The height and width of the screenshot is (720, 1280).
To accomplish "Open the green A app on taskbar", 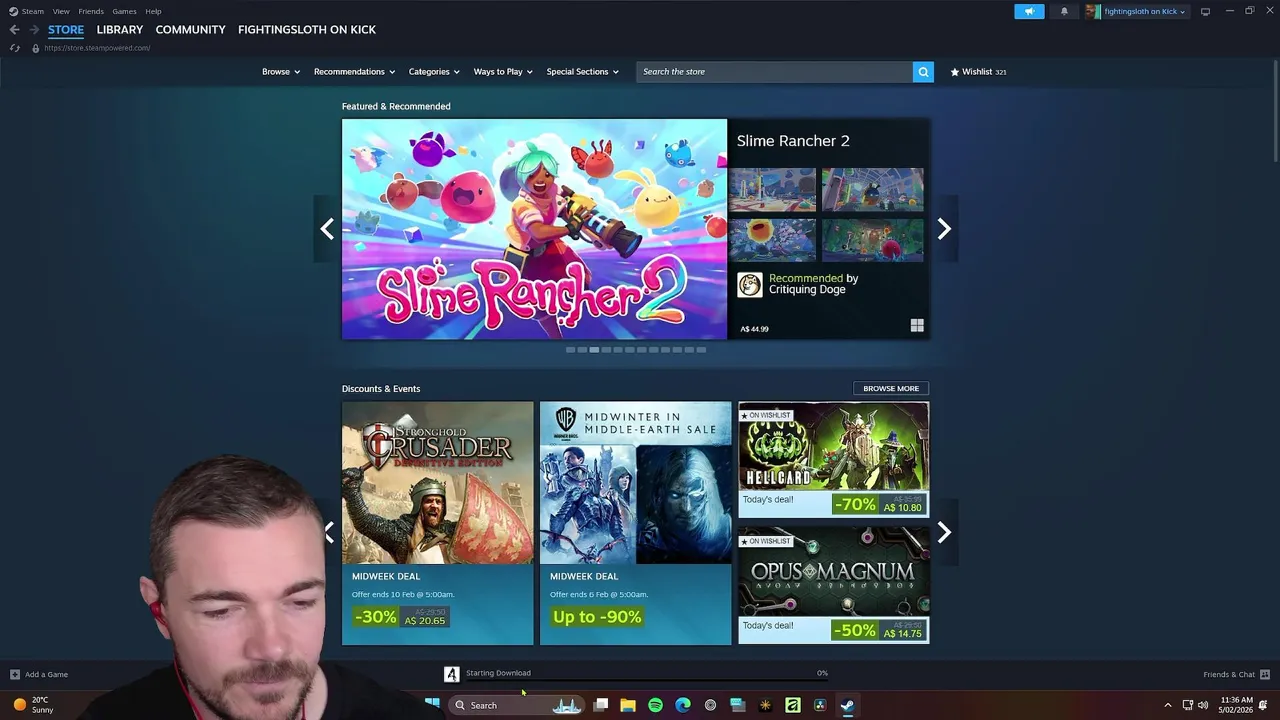I will tap(792, 705).
